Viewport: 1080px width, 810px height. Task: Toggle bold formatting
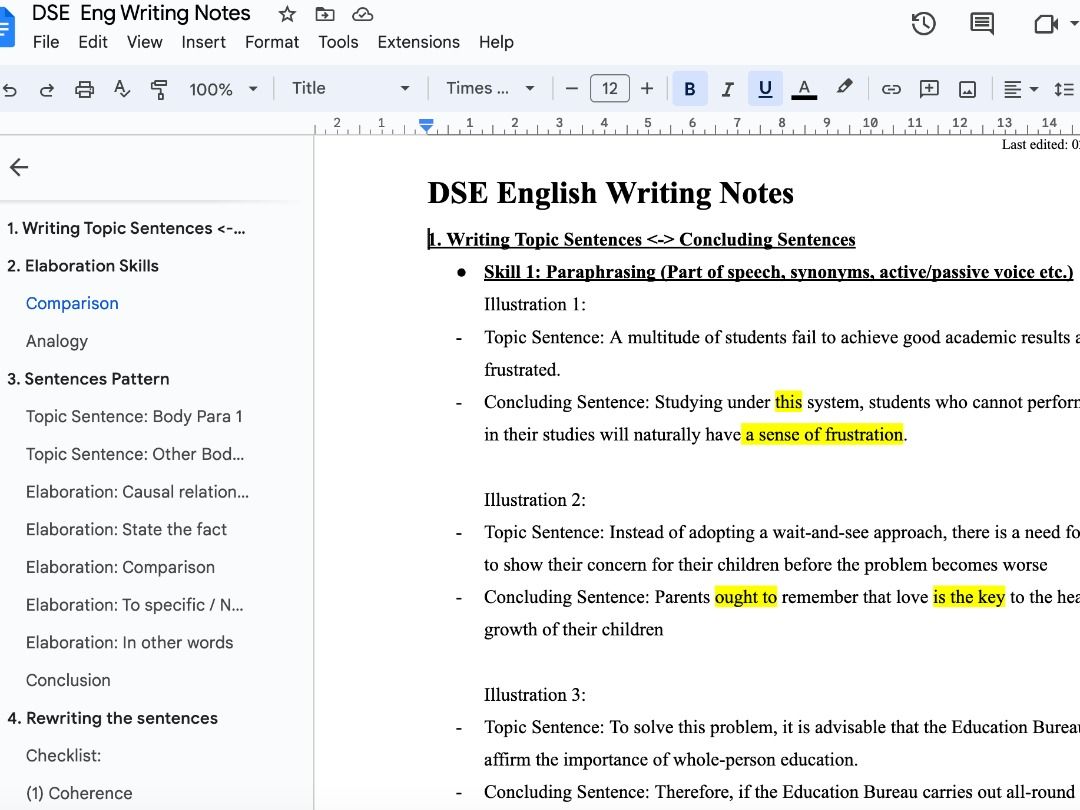tap(690, 88)
